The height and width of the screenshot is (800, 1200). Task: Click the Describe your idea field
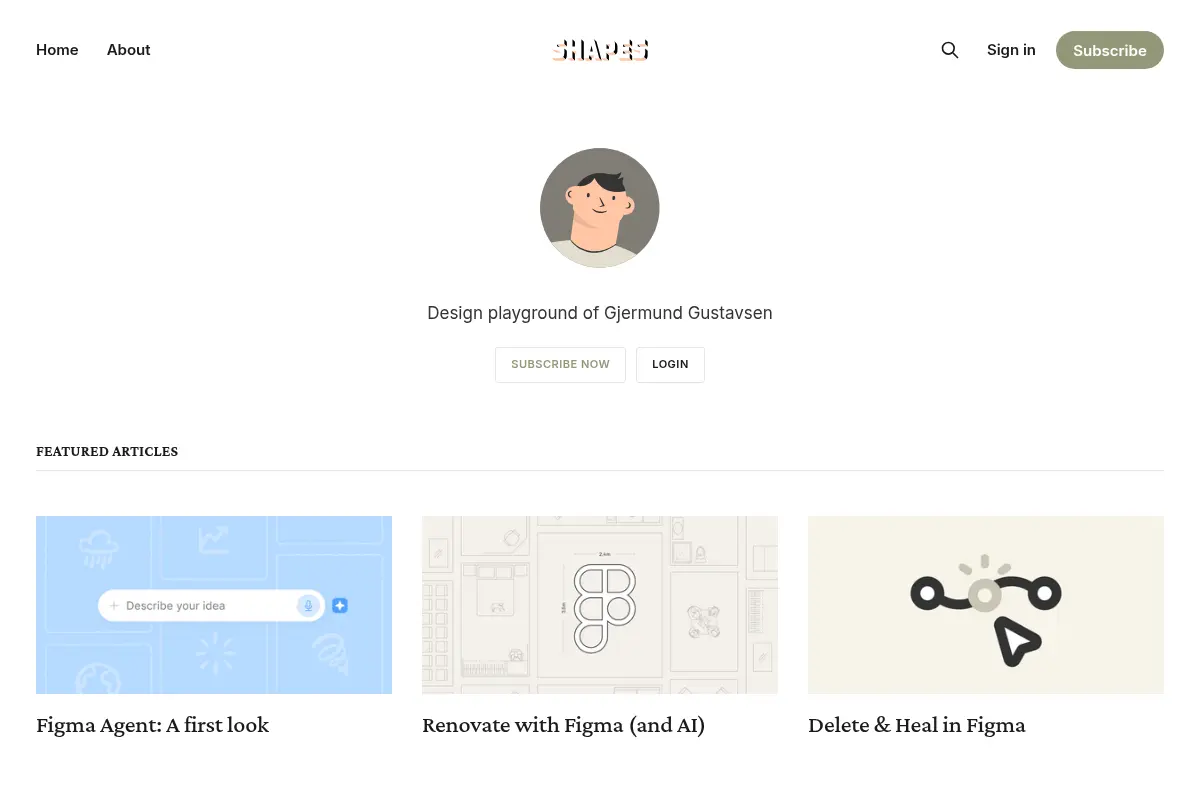211,606
